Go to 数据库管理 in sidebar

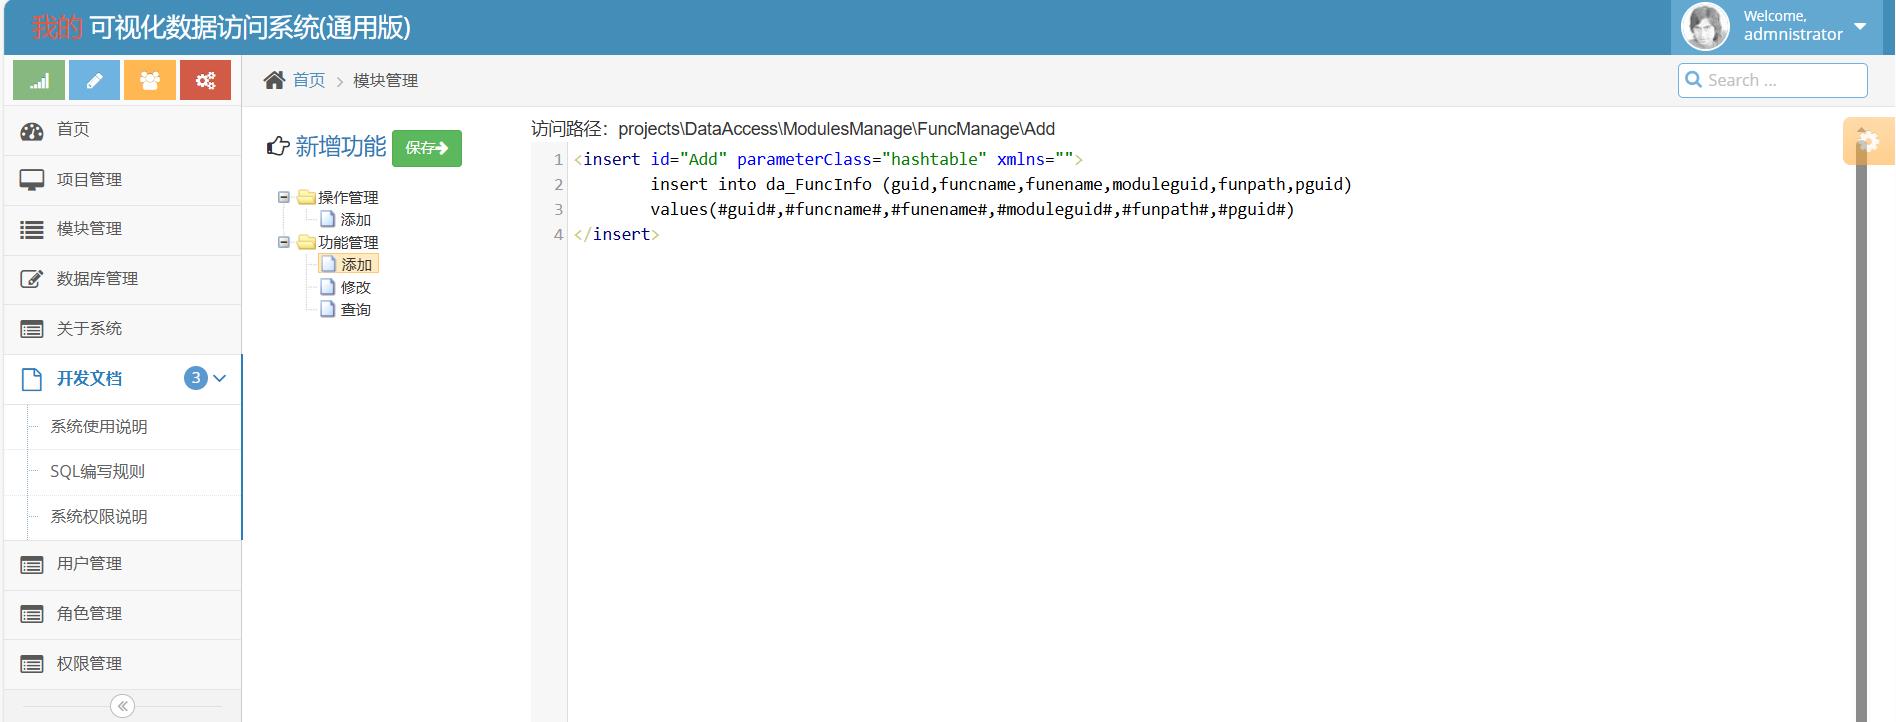[97, 279]
